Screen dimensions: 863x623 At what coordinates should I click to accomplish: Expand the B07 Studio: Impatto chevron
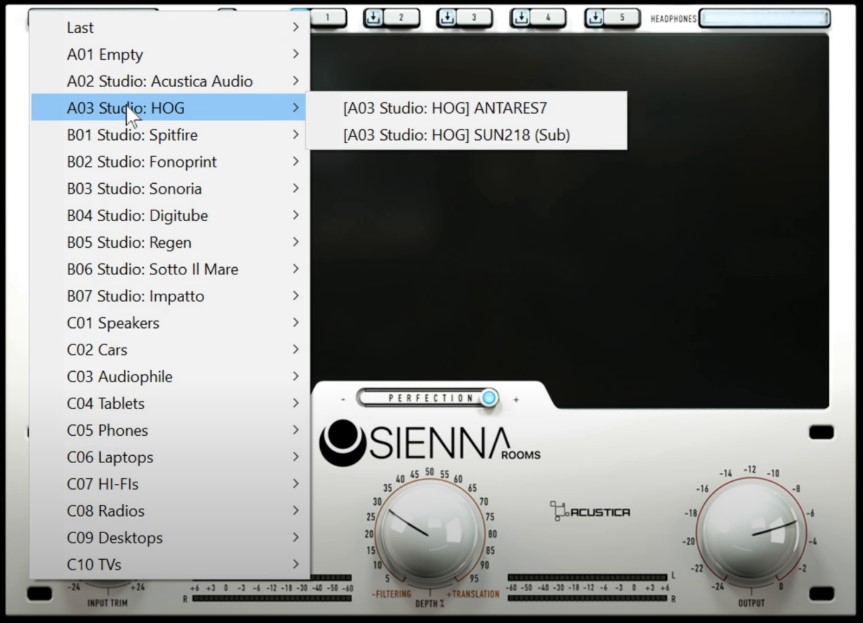click(x=296, y=296)
